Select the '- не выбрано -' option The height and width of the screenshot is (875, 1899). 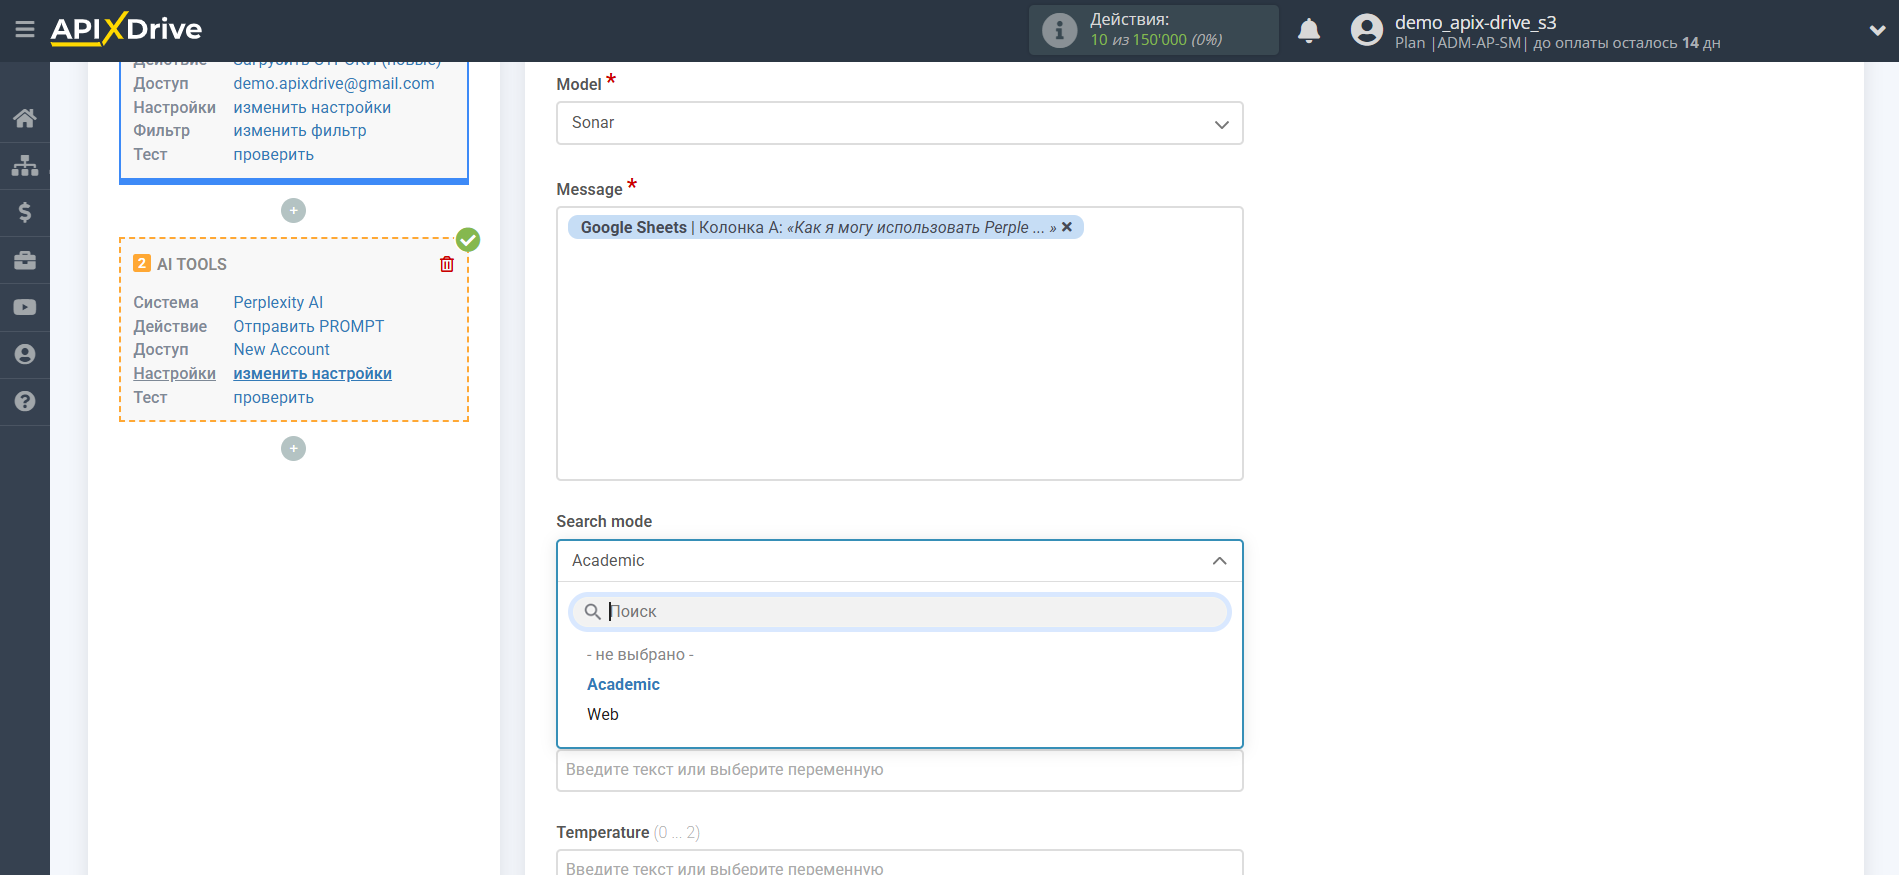[x=640, y=654]
